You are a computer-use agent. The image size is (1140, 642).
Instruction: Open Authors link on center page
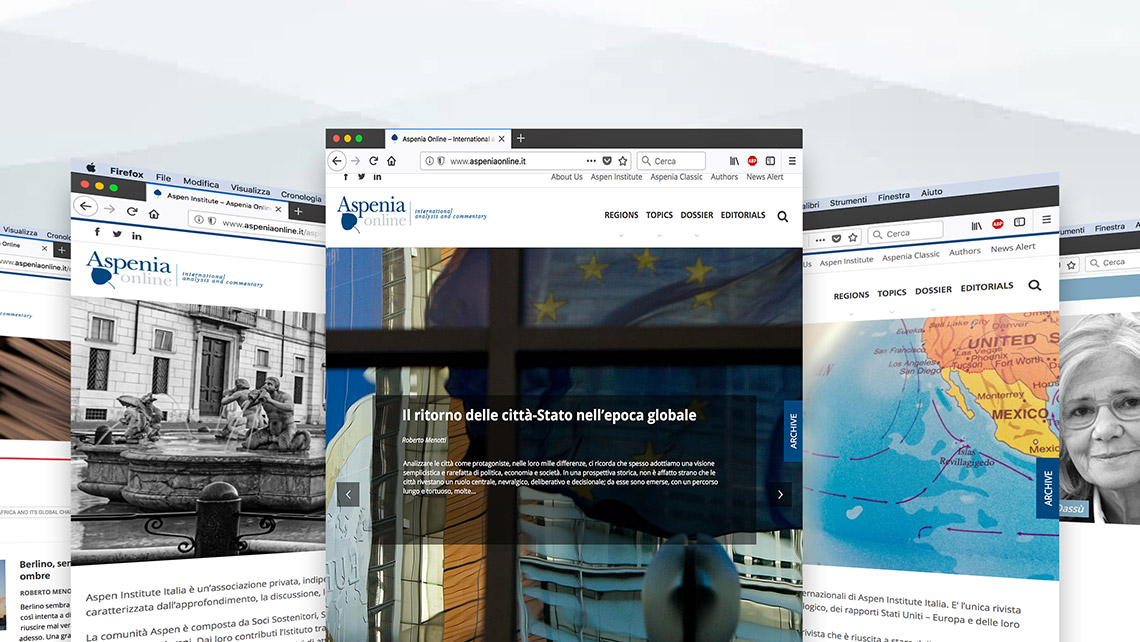724,177
